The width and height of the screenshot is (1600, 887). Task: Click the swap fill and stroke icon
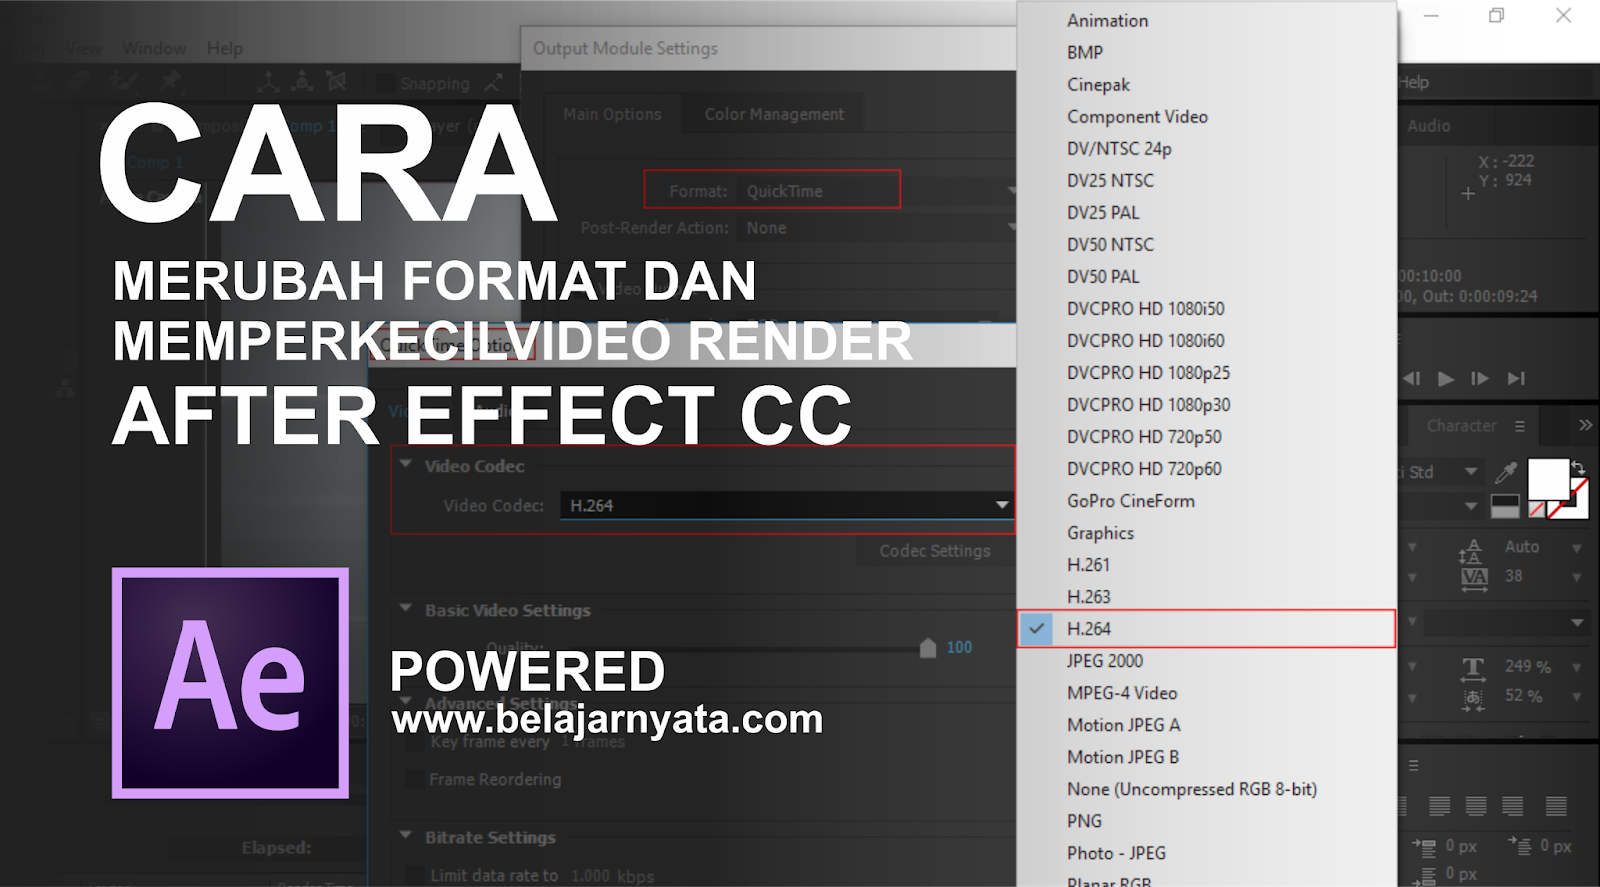(1579, 467)
